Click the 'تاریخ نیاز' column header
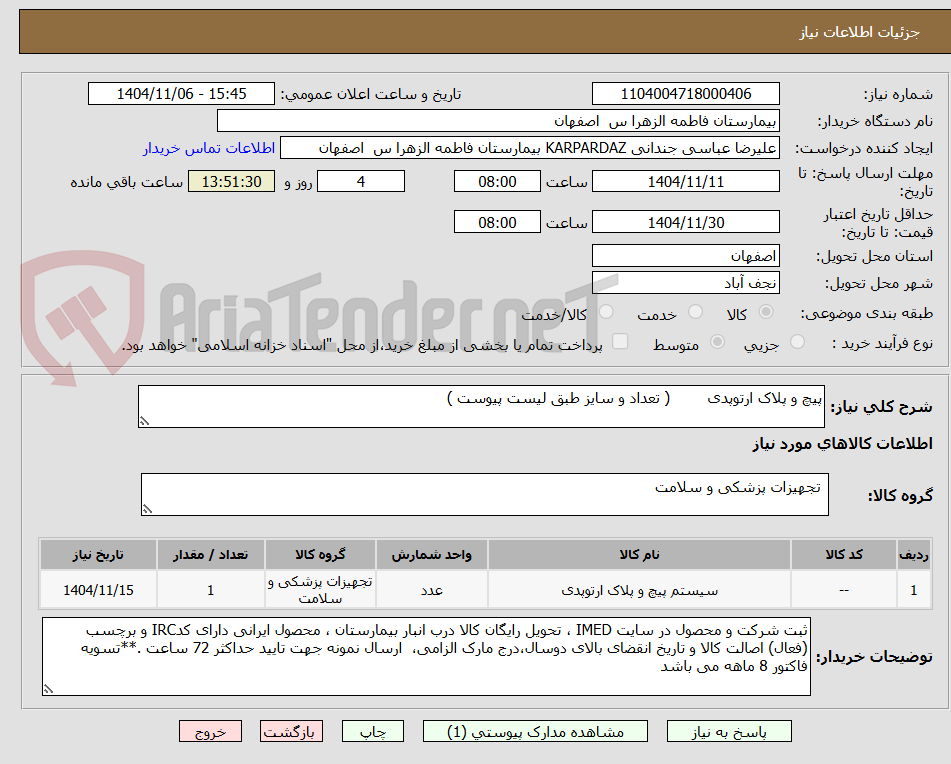Image resolution: width=951 pixels, height=764 pixels. point(98,555)
